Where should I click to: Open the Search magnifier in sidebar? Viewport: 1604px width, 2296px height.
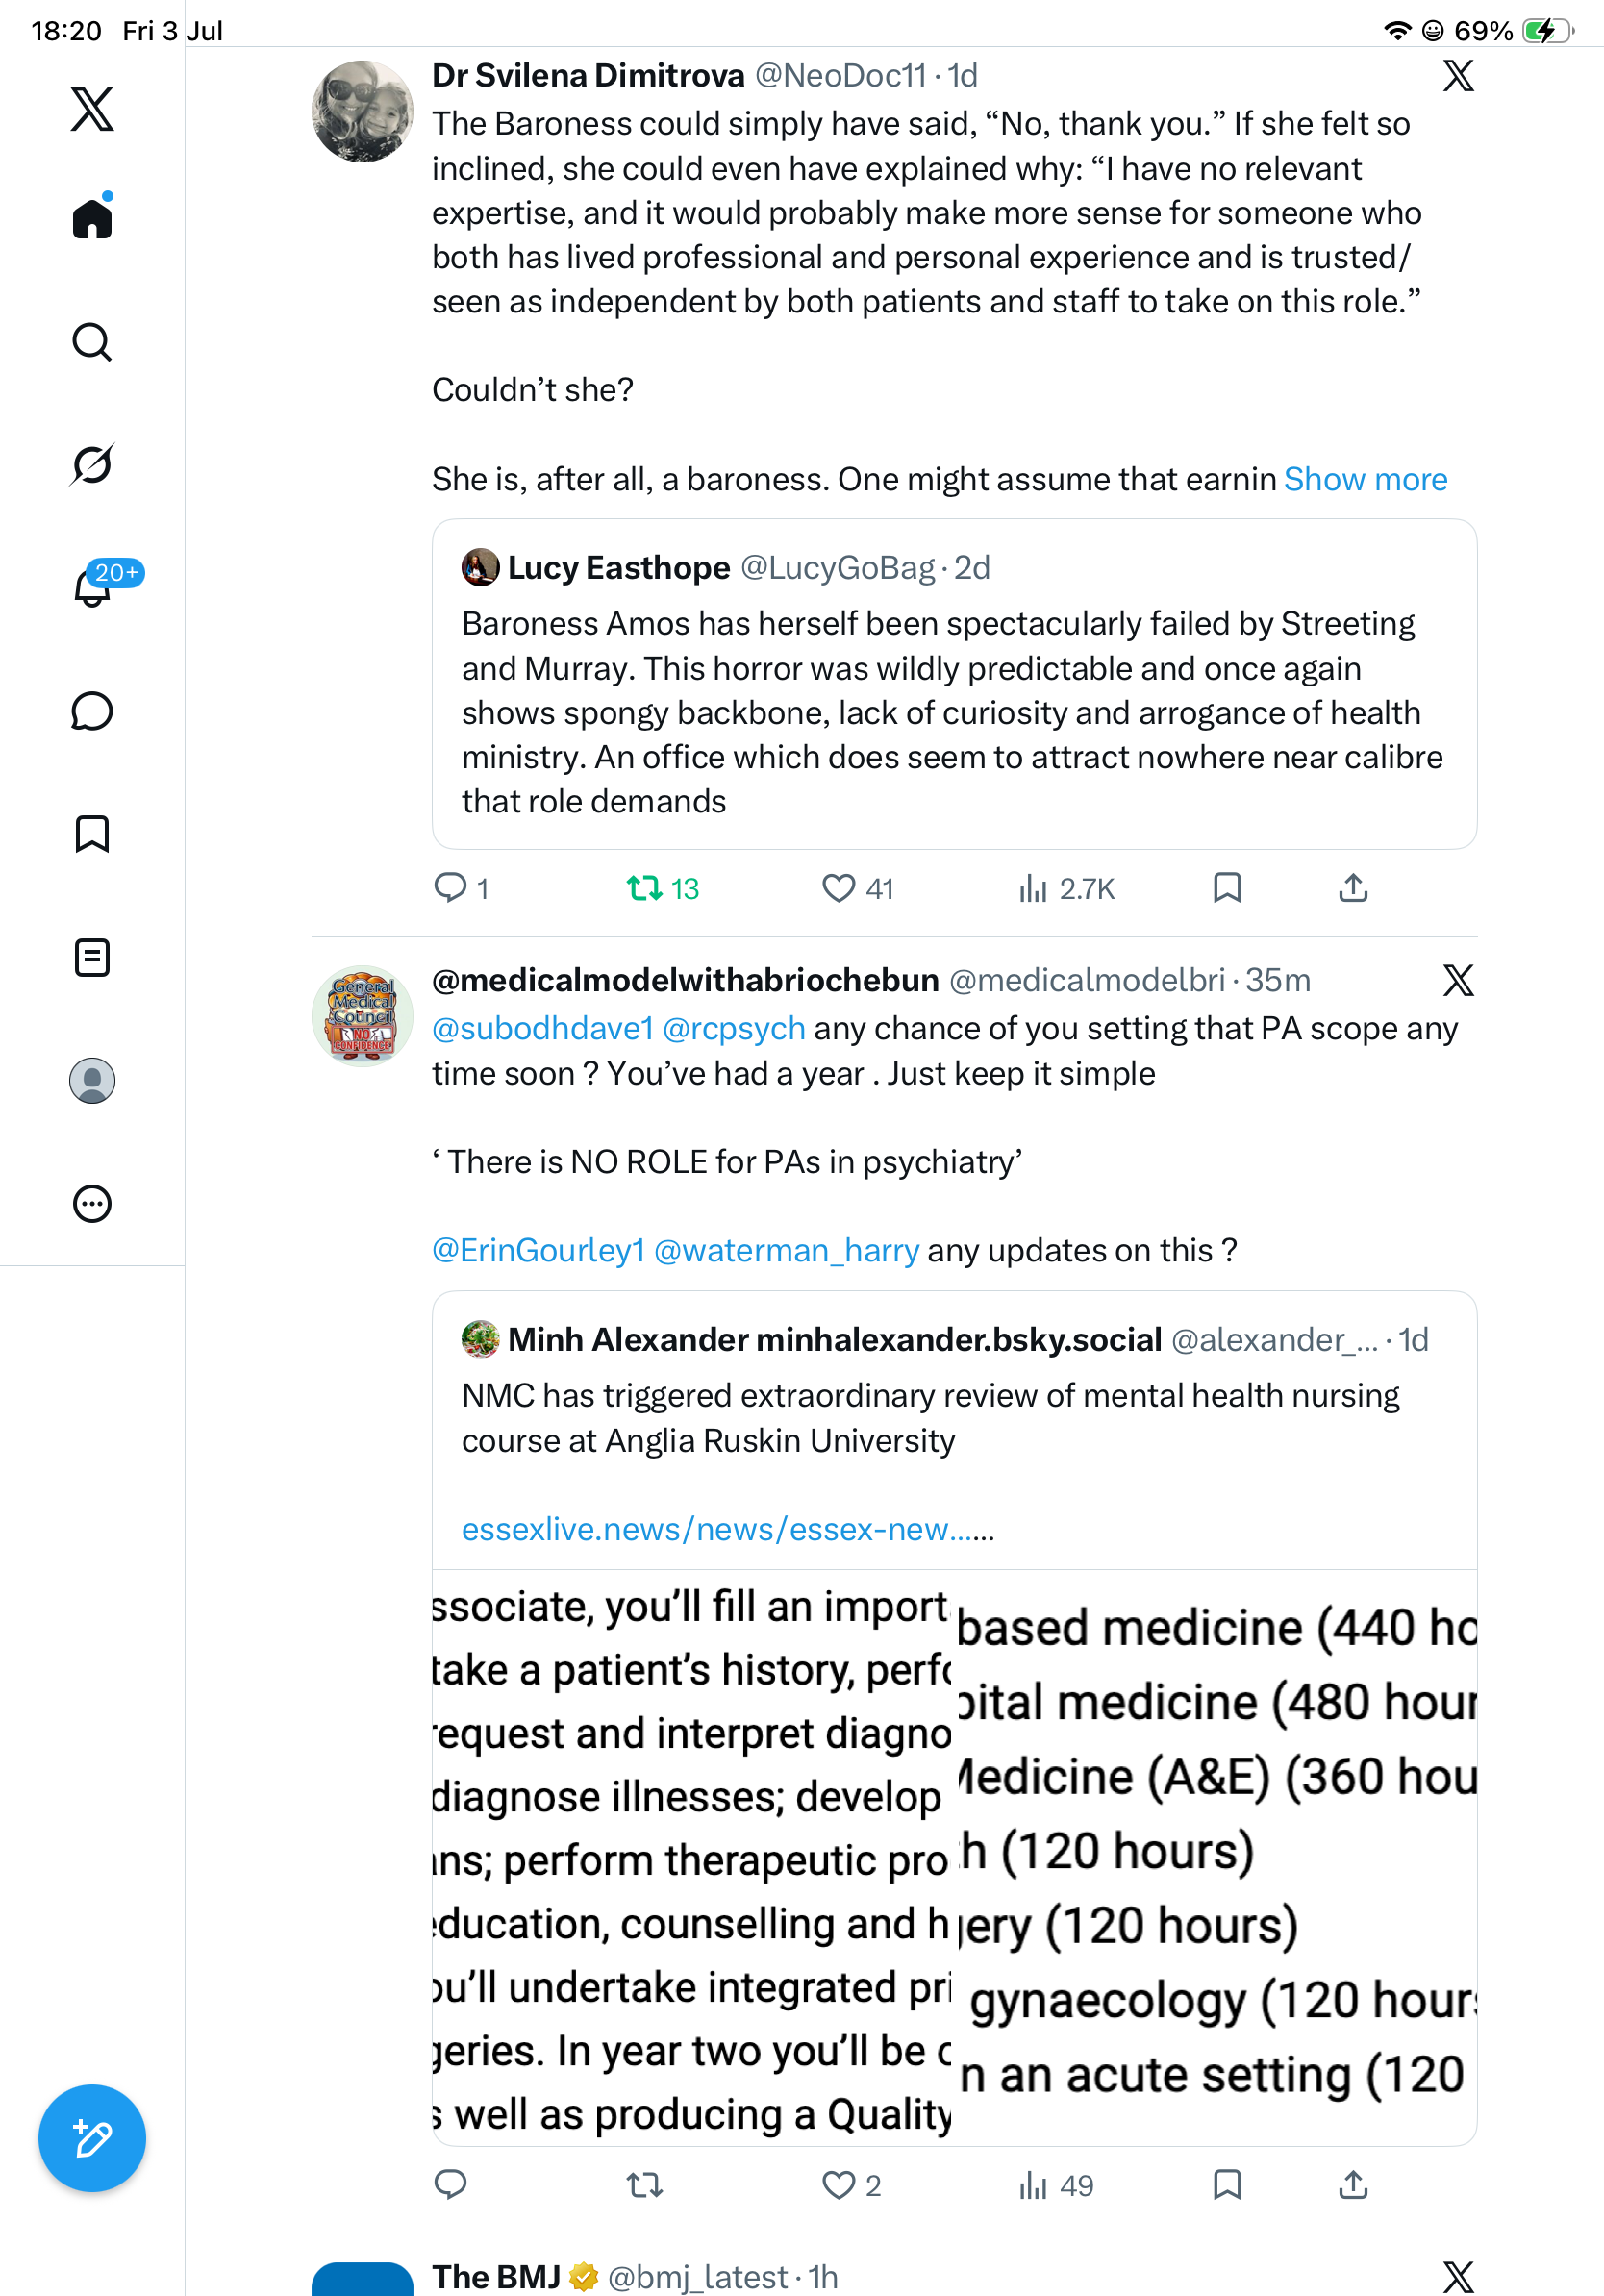[x=92, y=342]
